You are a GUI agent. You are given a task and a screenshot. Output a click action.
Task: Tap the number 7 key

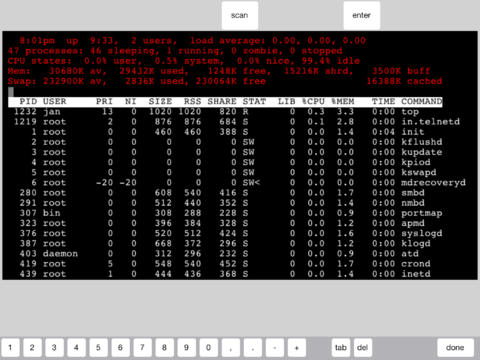142,348
